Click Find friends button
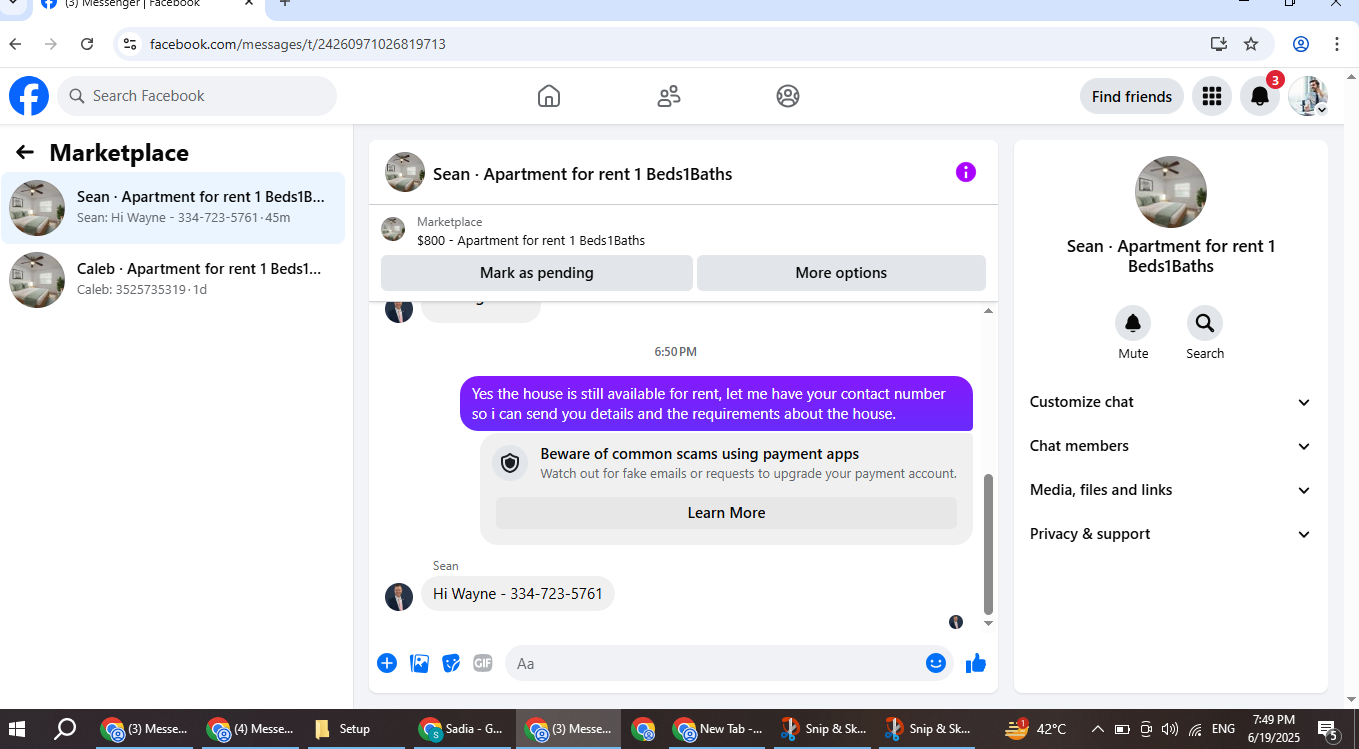This screenshot has height=749, width=1359. click(1131, 96)
